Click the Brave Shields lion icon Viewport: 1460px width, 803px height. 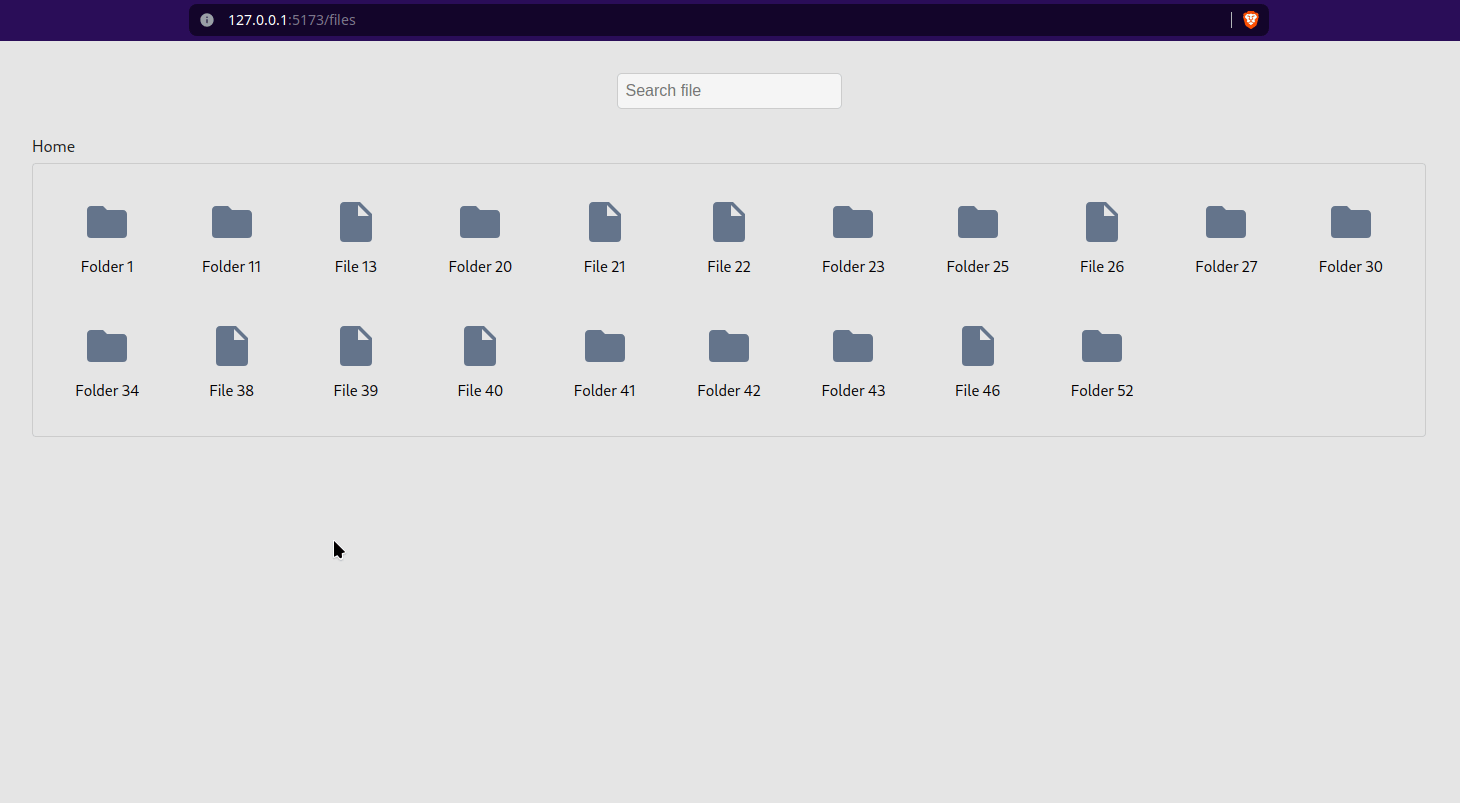[1250, 20]
